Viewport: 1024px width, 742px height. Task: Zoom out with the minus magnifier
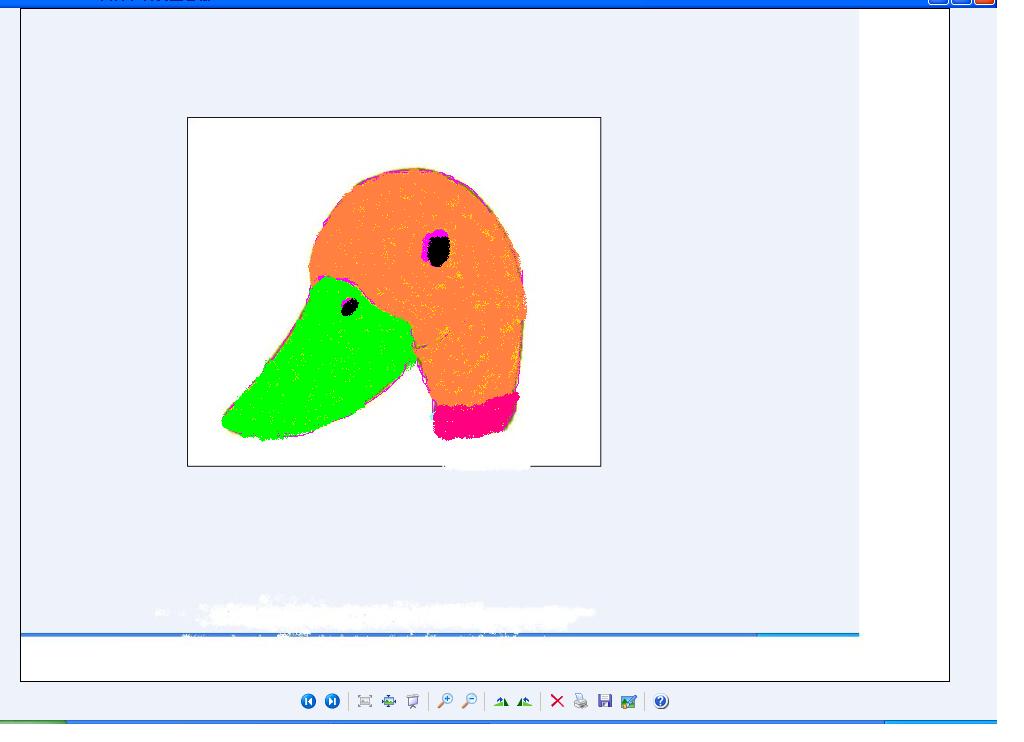(x=469, y=701)
